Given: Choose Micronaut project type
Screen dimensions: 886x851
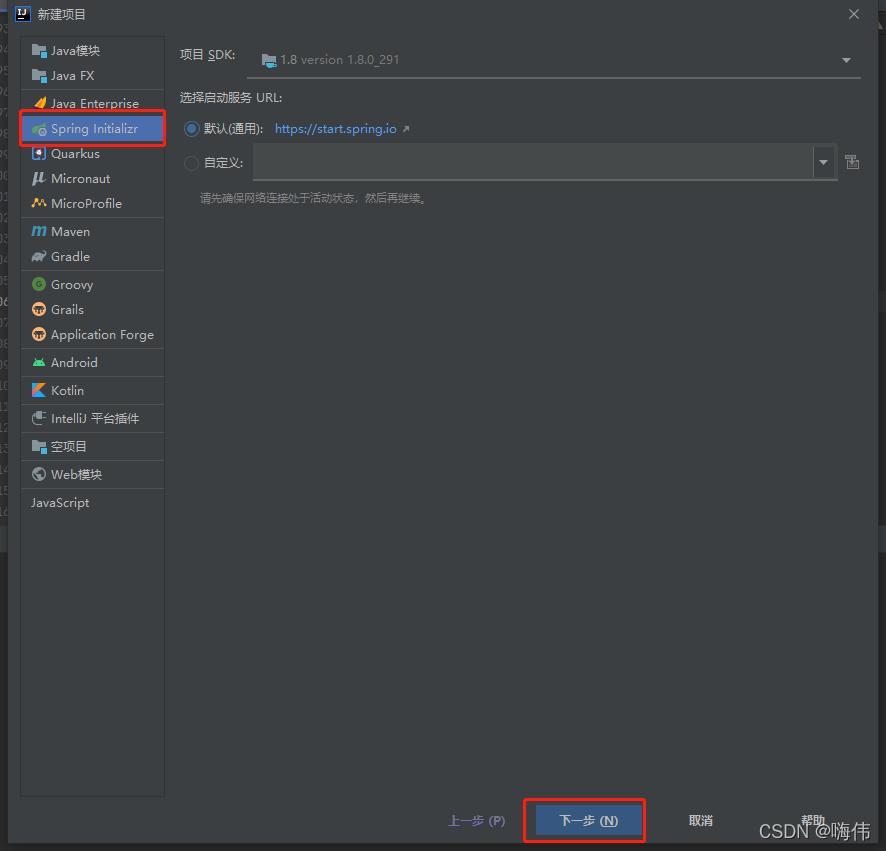Looking at the screenshot, I should pyautogui.click(x=92, y=179).
